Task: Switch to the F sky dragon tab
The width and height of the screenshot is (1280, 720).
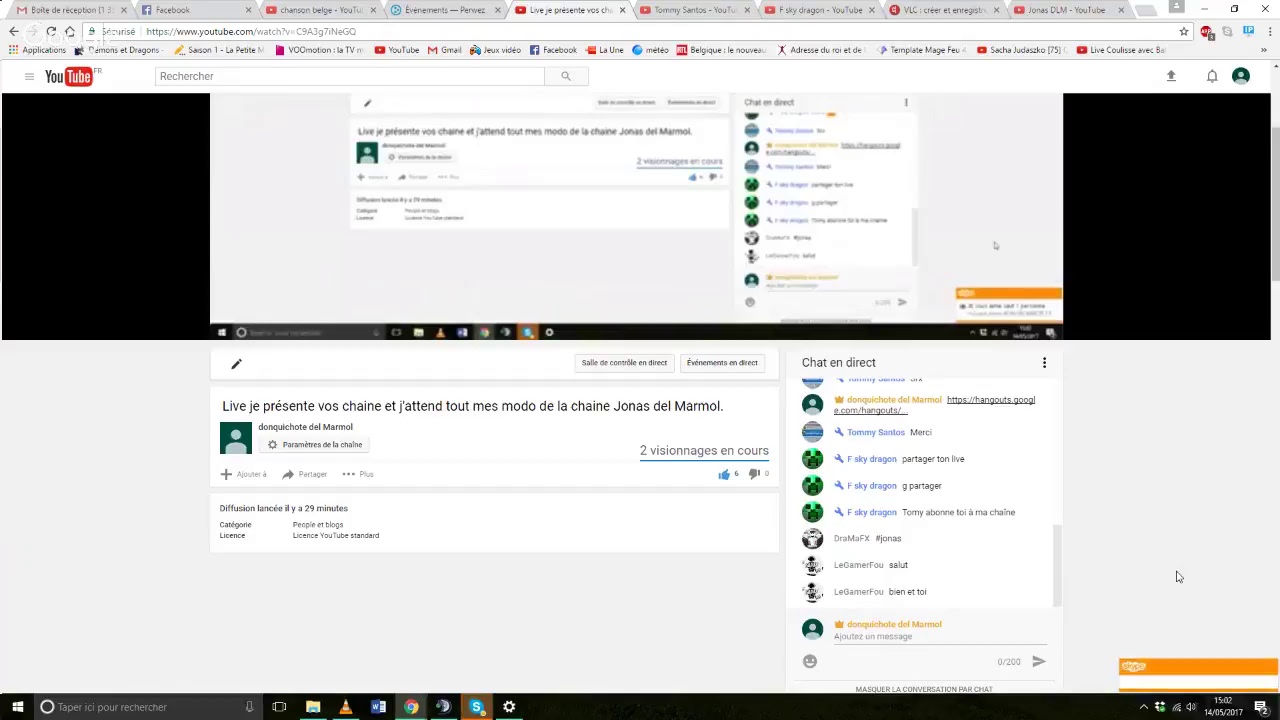Action: coord(819,10)
